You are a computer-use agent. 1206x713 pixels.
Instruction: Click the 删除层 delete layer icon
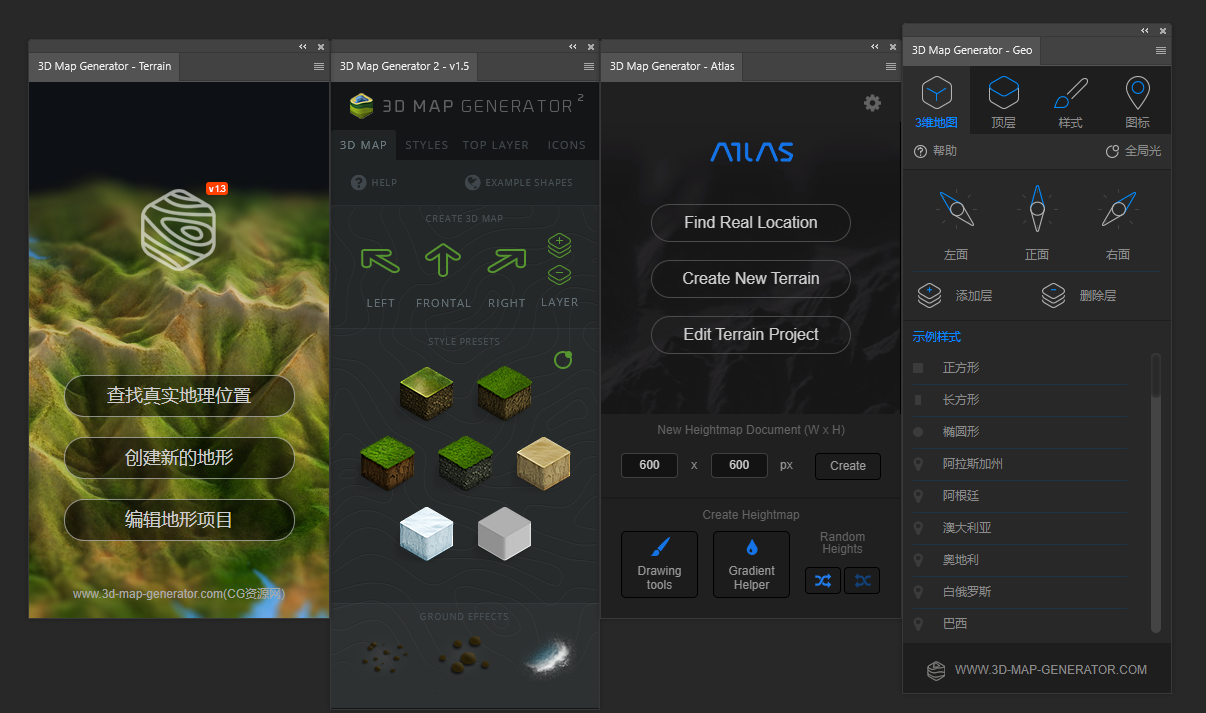tap(1053, 295)
